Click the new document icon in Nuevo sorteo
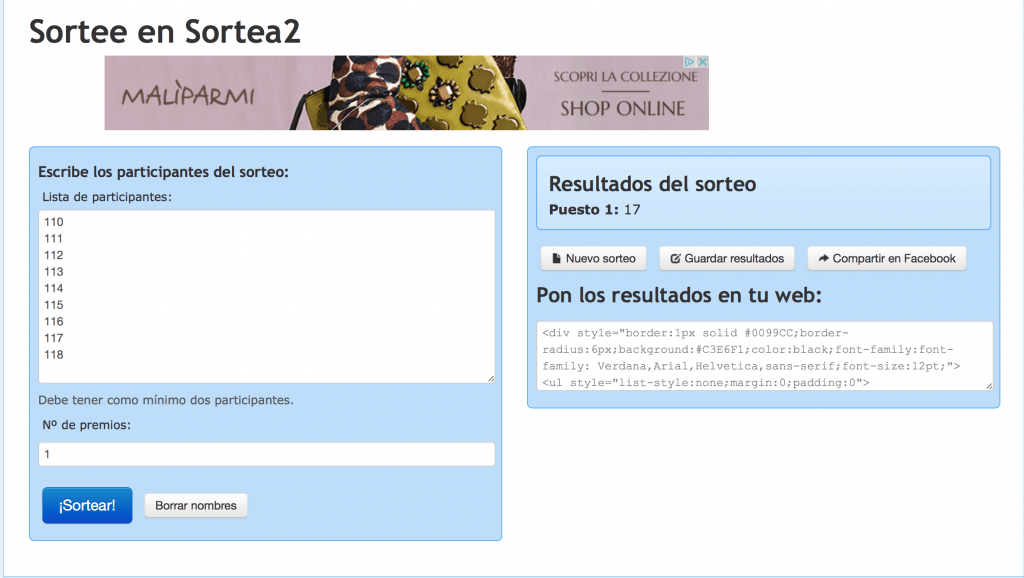The width and height of the screenshot is (1024, 578). tap(556, 259)
